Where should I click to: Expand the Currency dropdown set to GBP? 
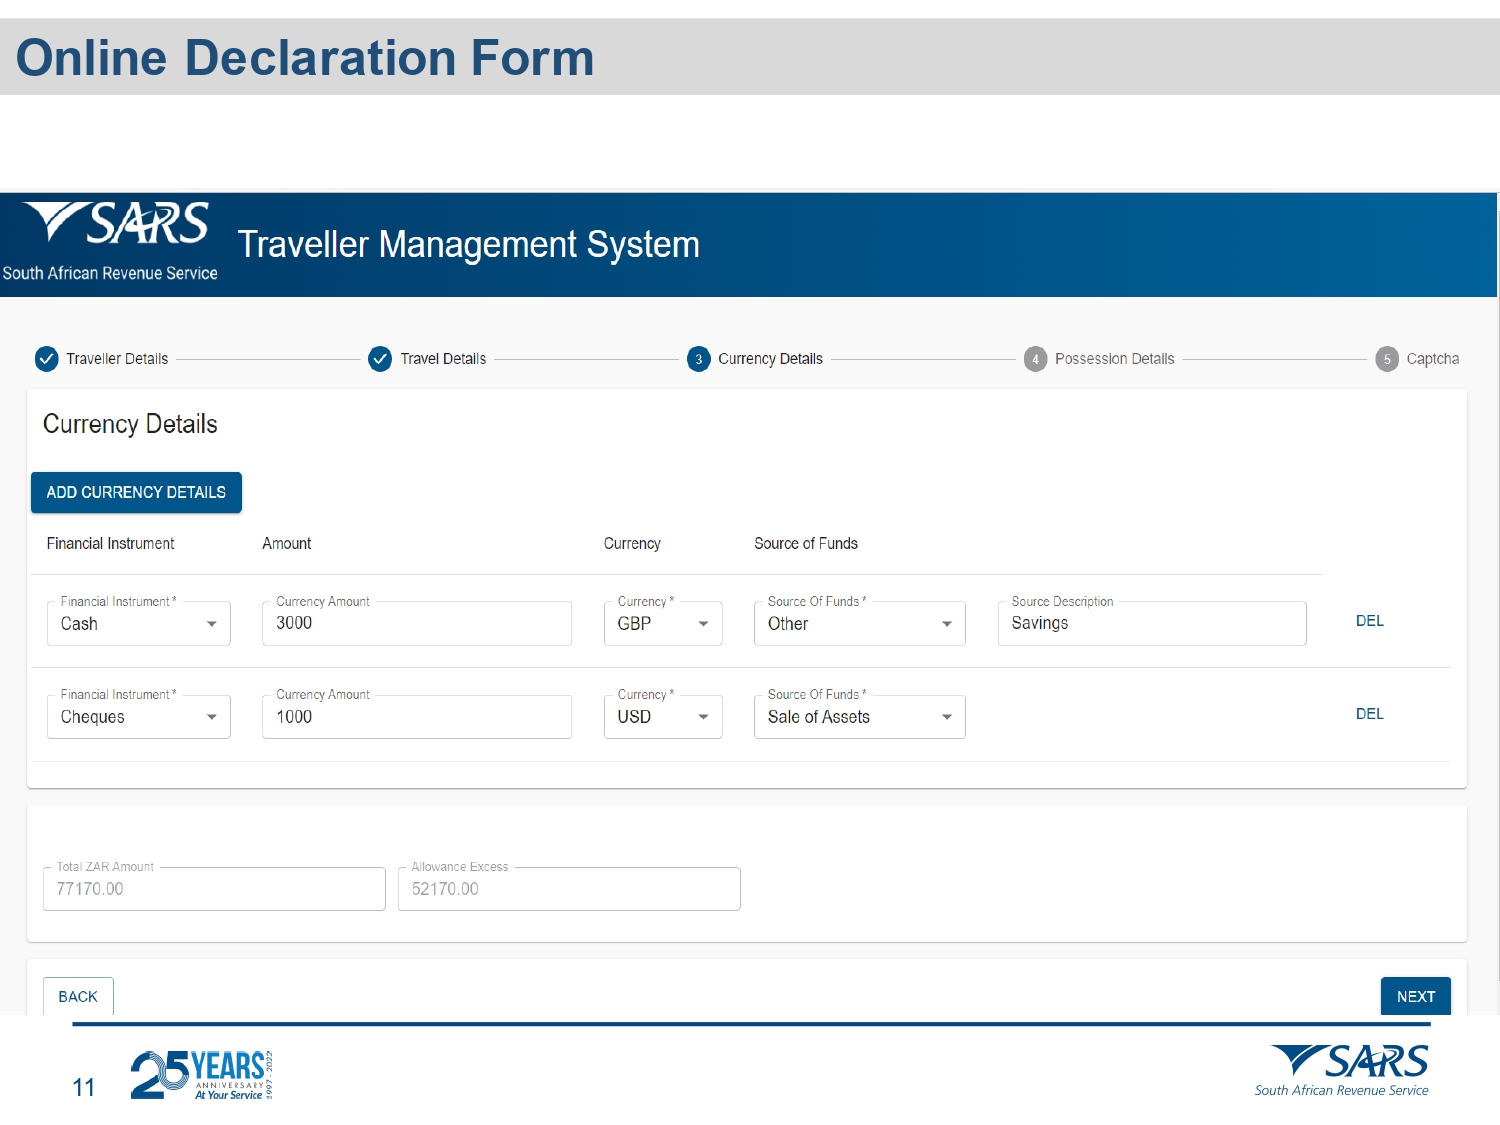click(663, 624)
